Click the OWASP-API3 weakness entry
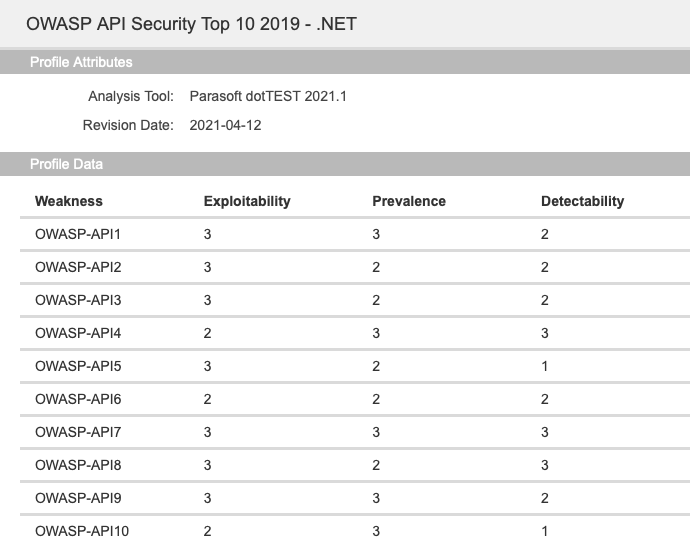The height and width of the screenshot is (546, 690). tap(78, 300)
